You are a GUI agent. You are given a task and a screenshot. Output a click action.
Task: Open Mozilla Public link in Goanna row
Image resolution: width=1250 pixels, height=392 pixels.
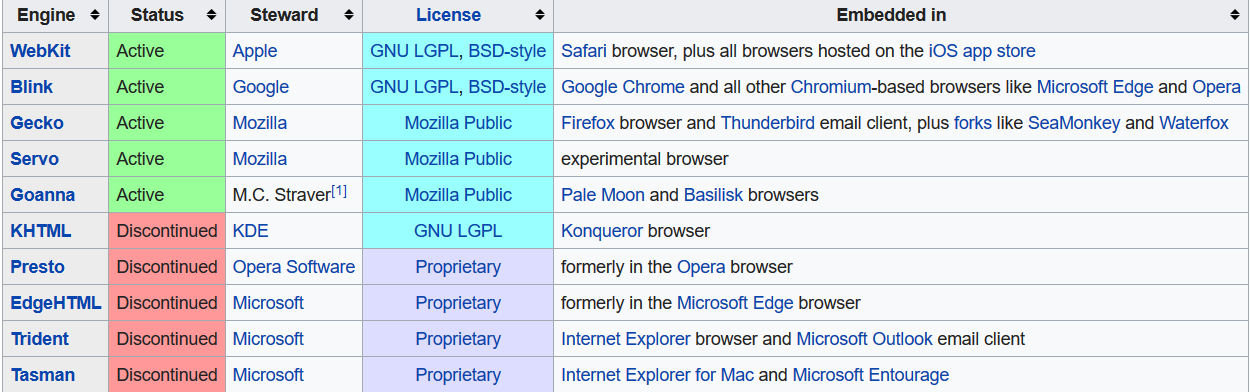(x=458, y=195)
